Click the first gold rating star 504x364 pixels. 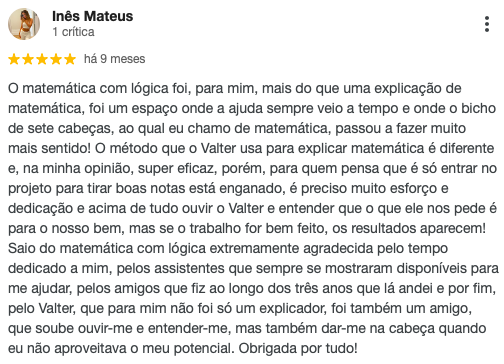[14, 59]
